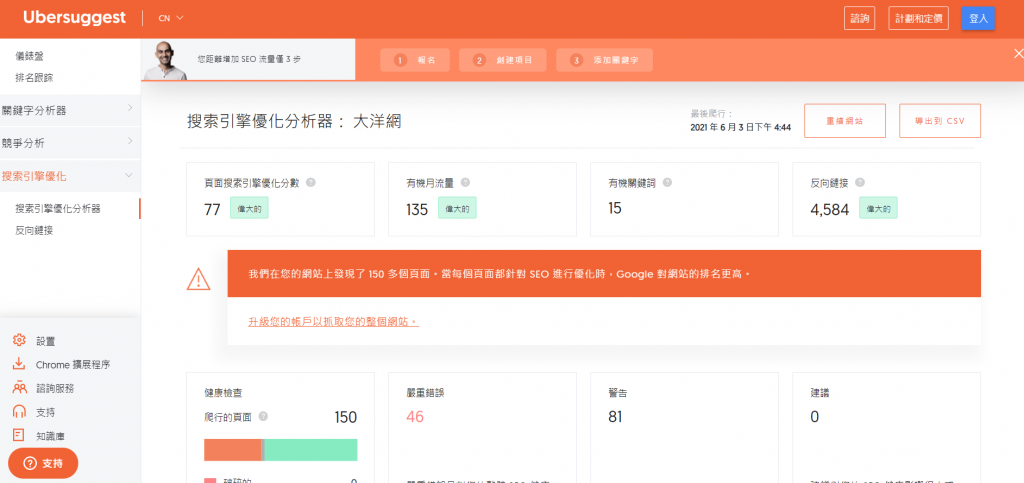Open 排名跟踪 in sidebar
The height and width of the screenshot is (483, 1024).
35,78
